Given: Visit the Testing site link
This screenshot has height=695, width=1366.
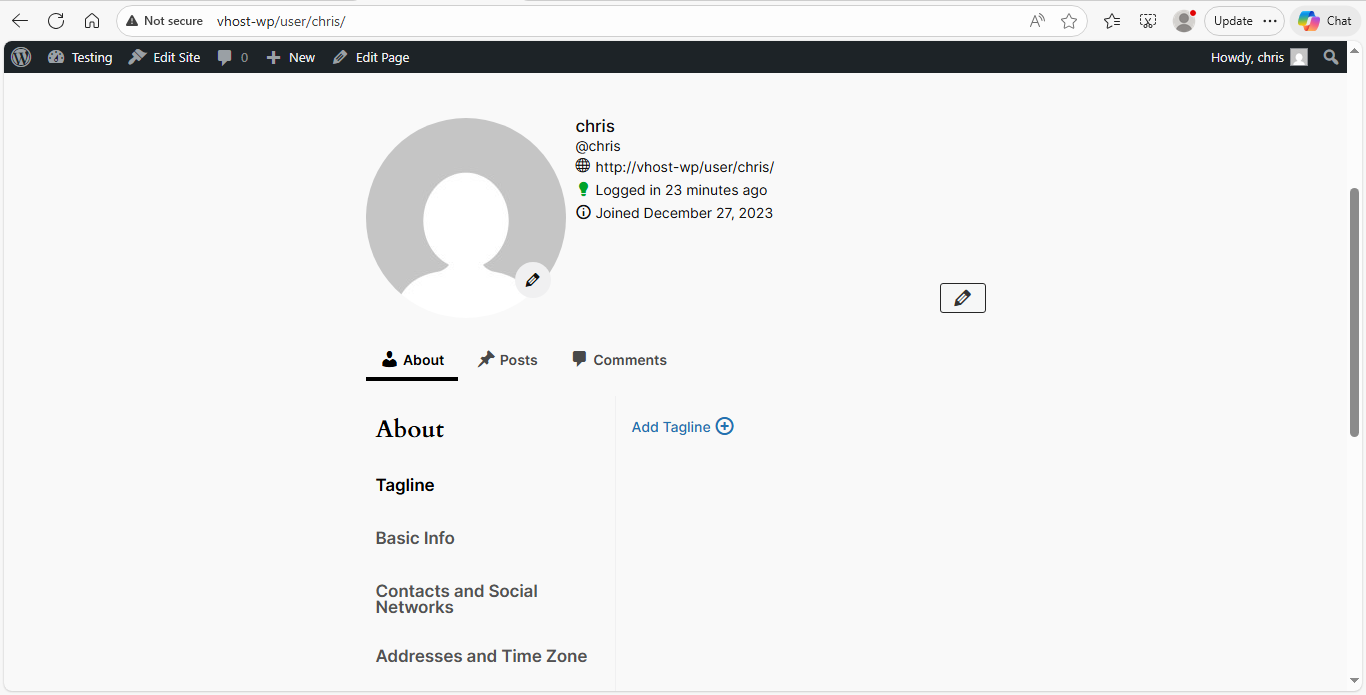Looking at the screenshot, I should pos(80,57).
